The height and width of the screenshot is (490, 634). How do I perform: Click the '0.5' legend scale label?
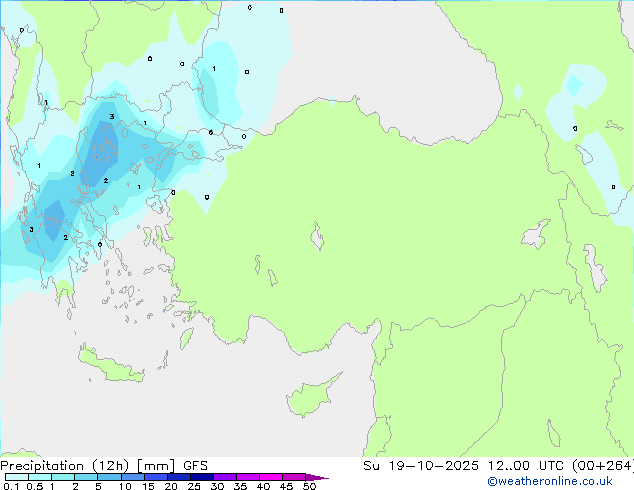(x=35, y=486)
